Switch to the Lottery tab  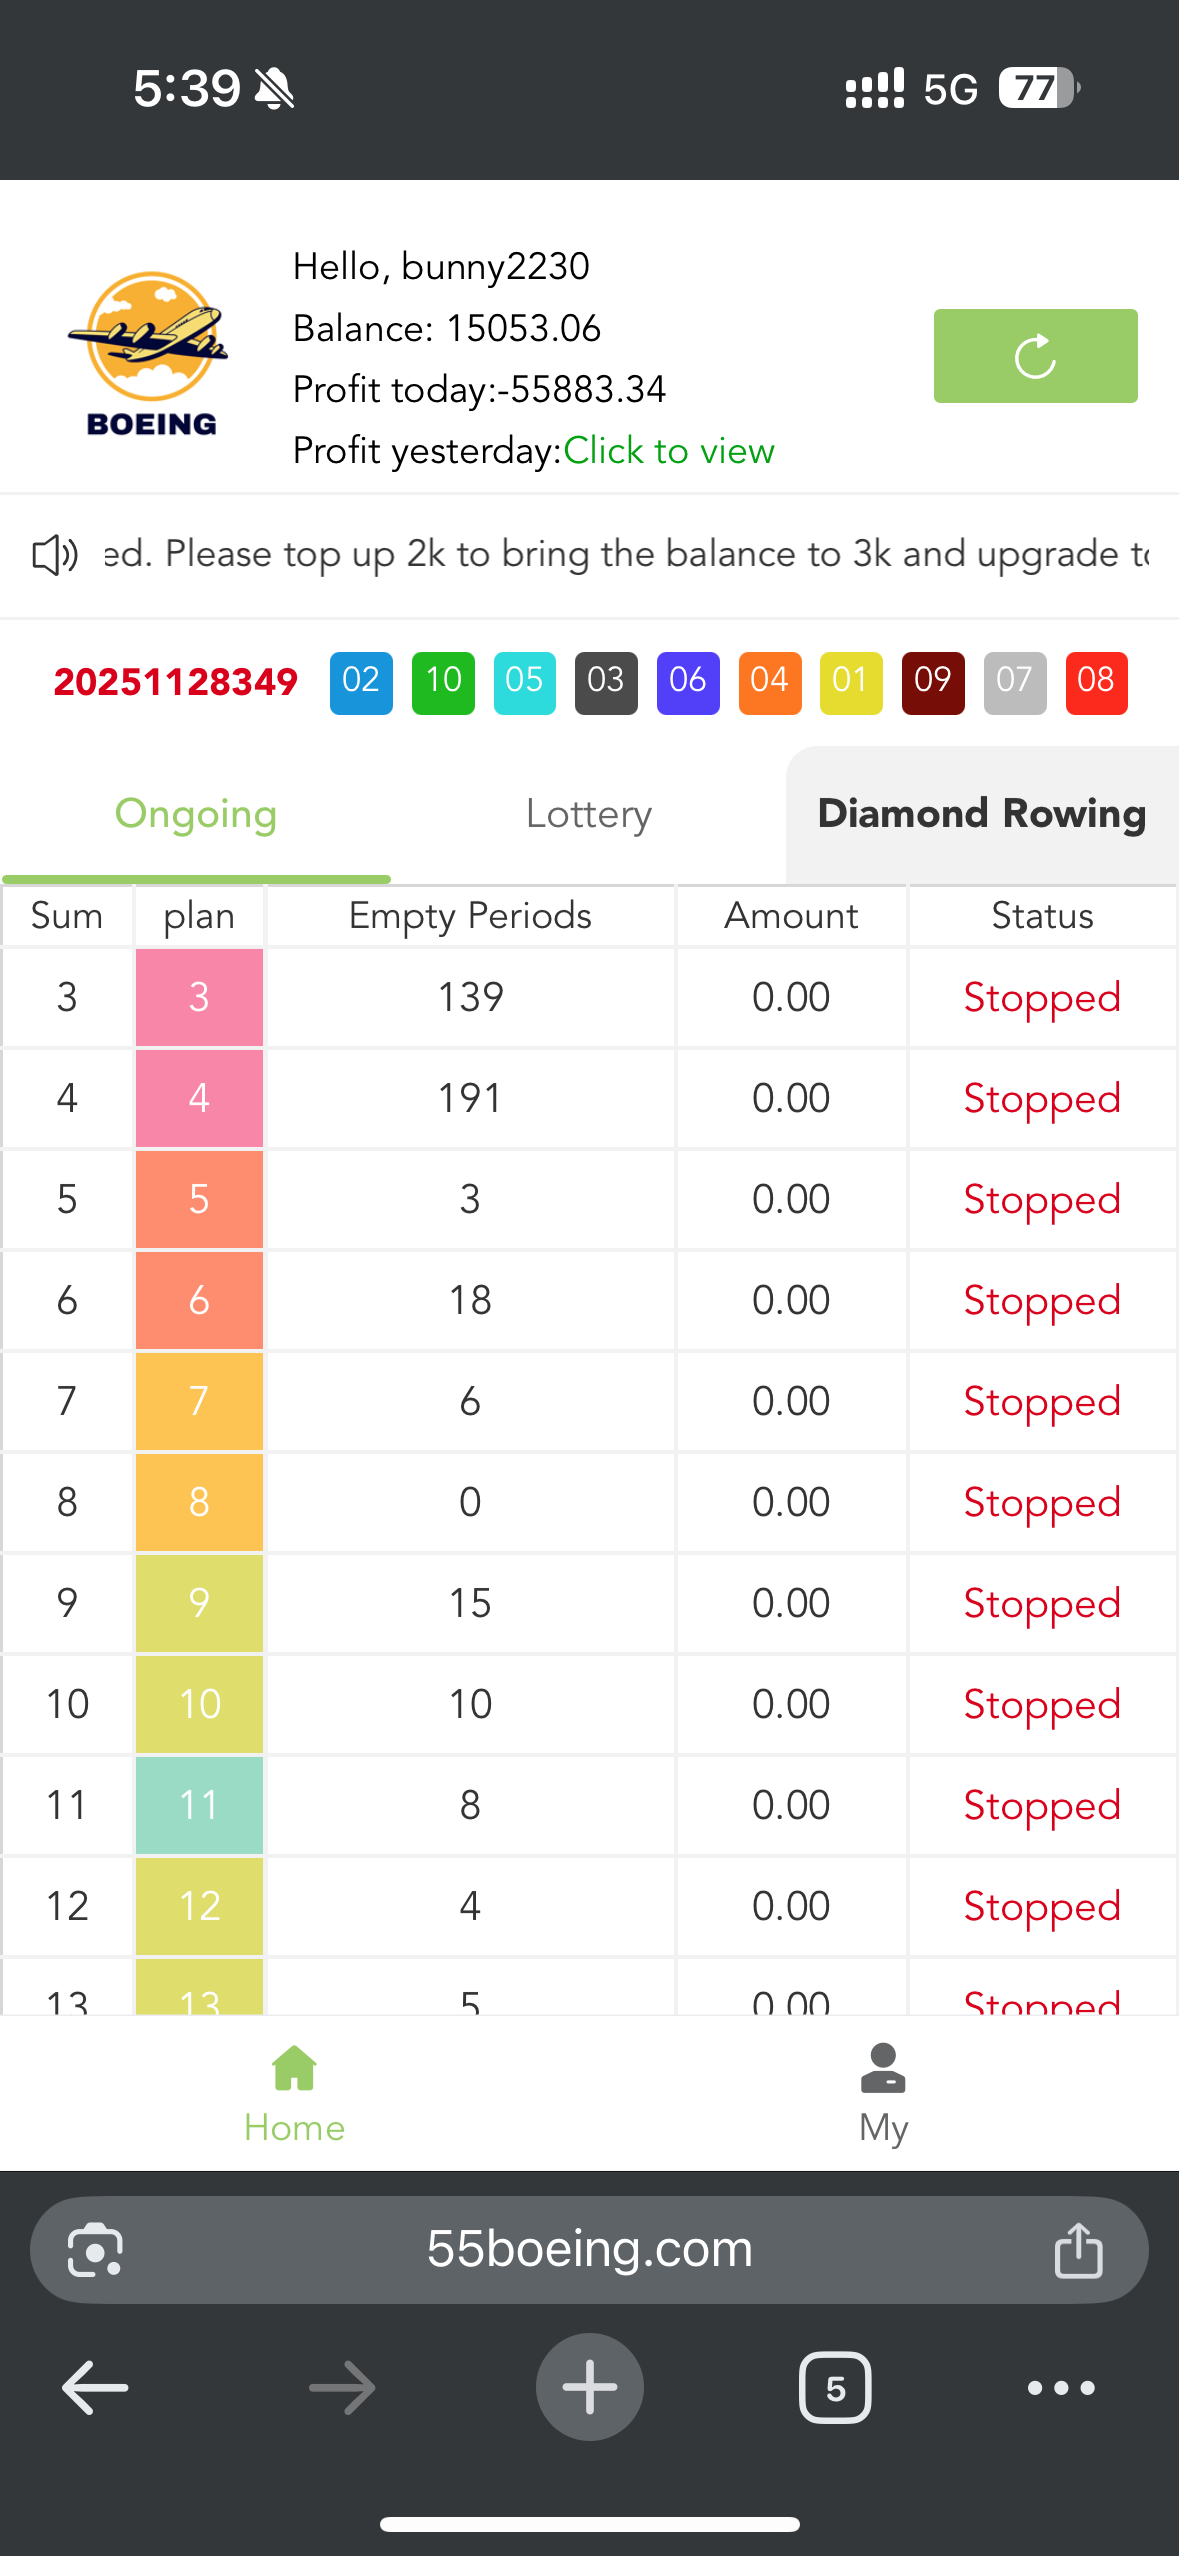[x=589, y=814]
